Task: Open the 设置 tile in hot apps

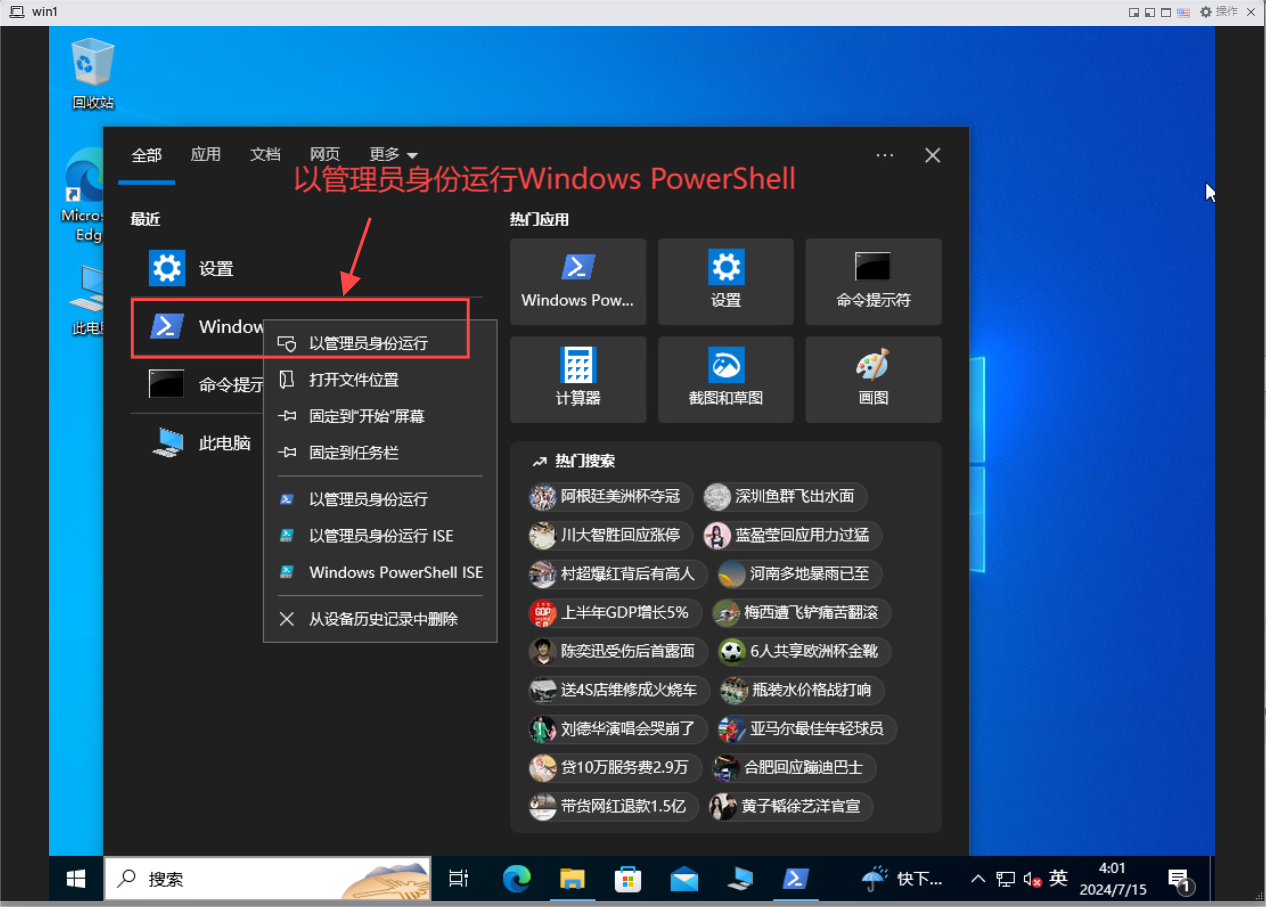Action: pos(725,281)
